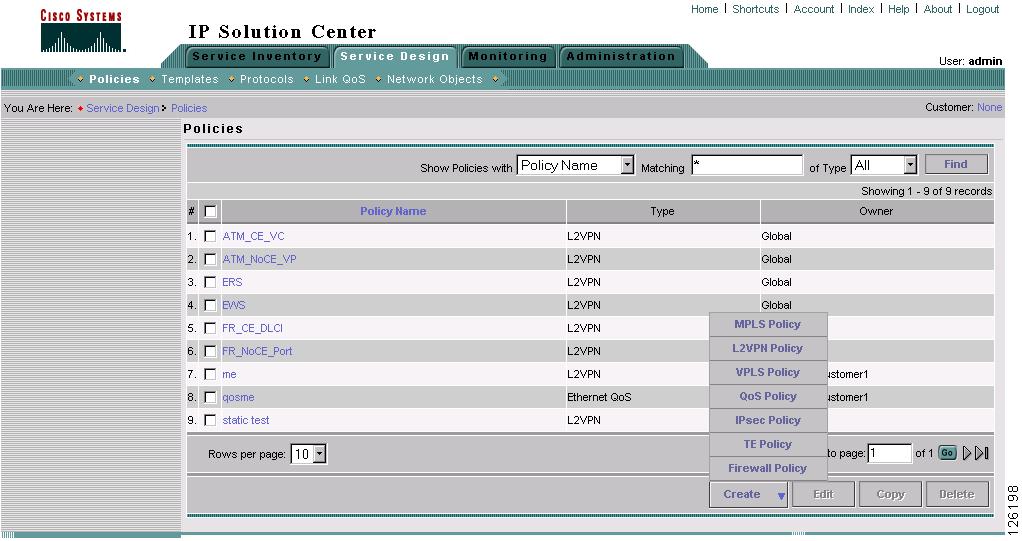Screen dimensions: 1022x541
Task: Select the EWS row checkbox
Action: point(210,305)
